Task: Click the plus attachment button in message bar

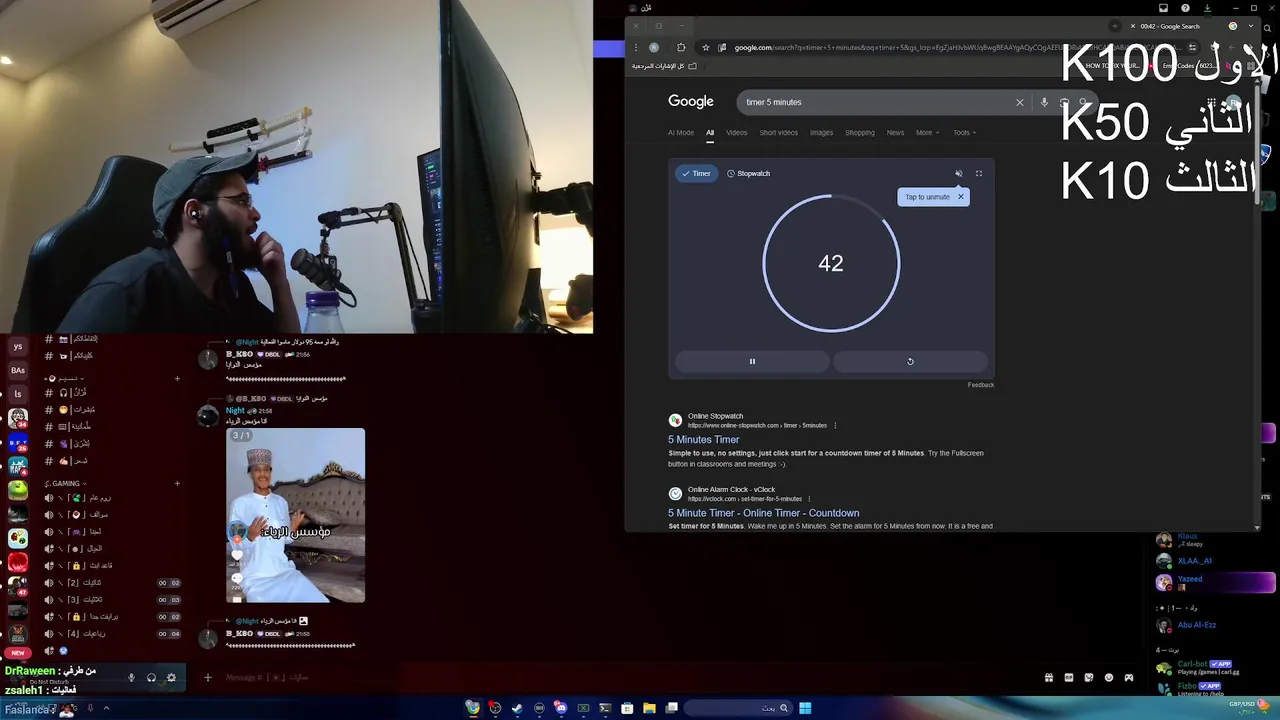Action: point(207,677)
